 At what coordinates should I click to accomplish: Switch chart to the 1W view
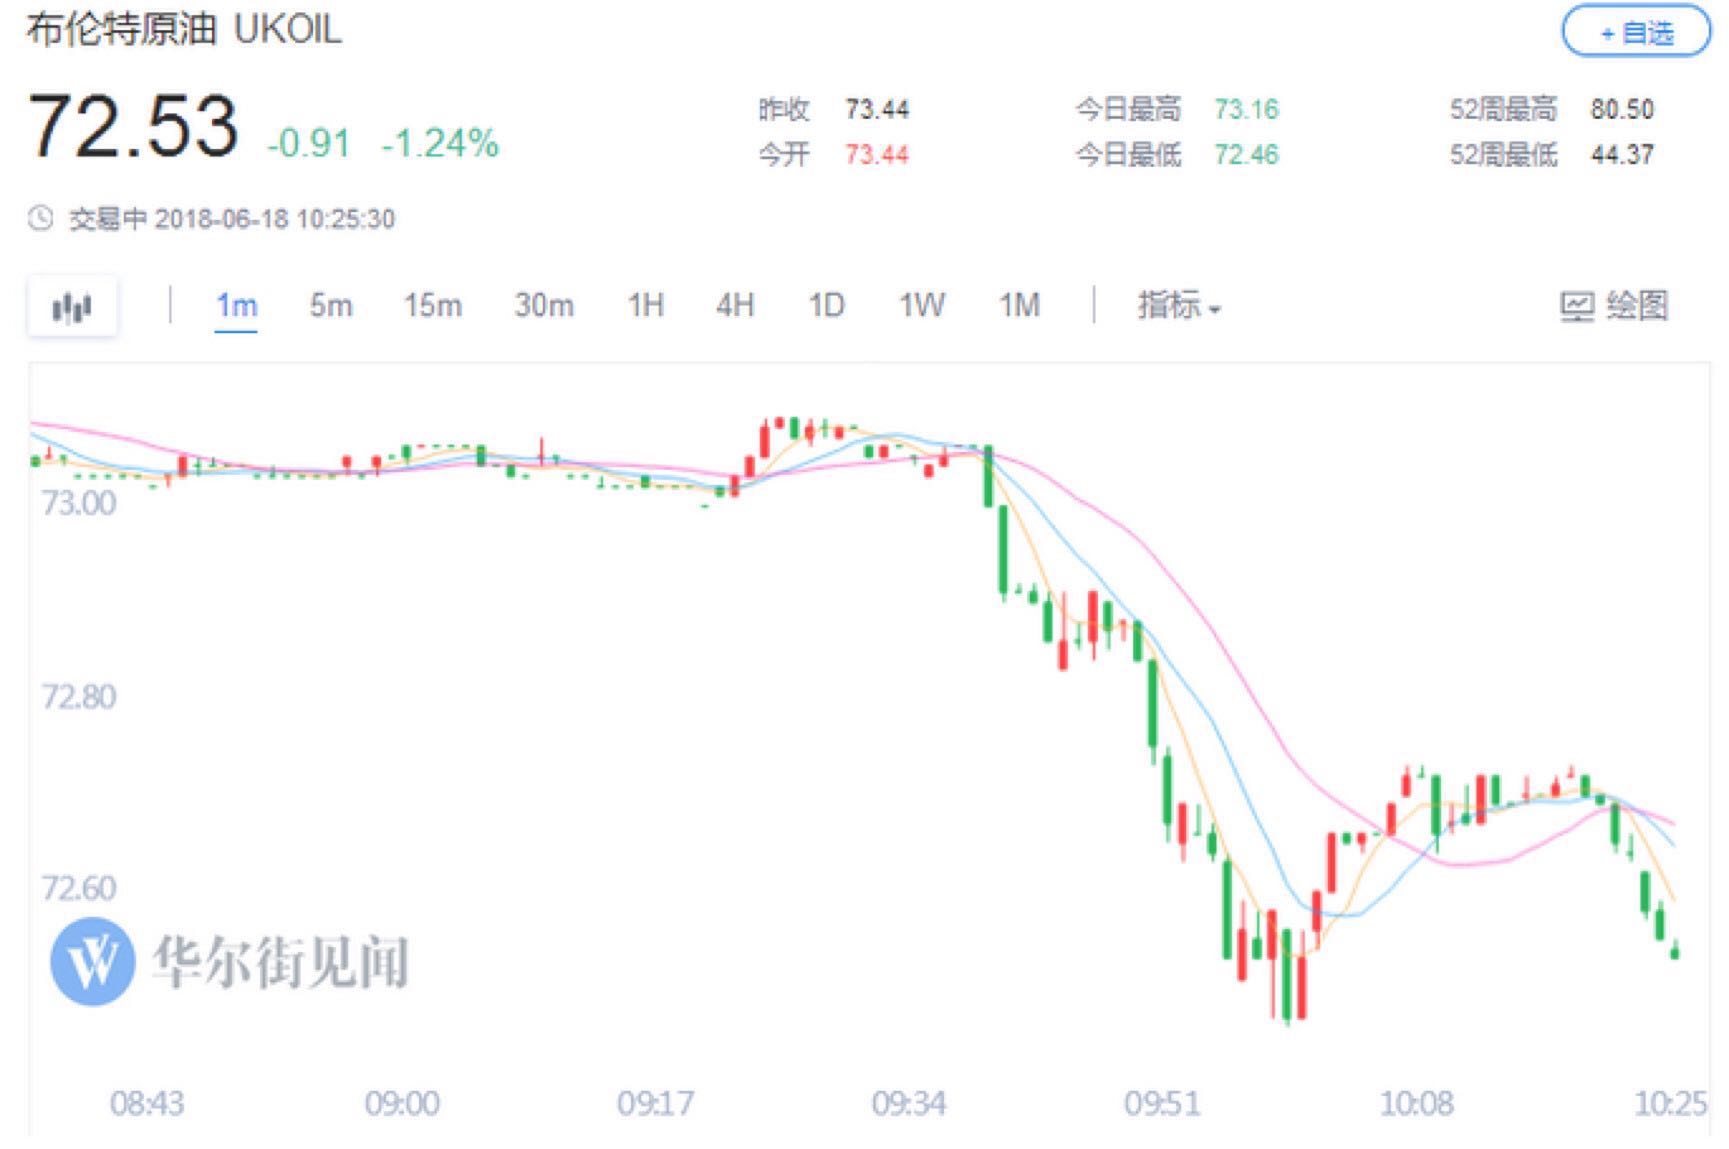921,305
